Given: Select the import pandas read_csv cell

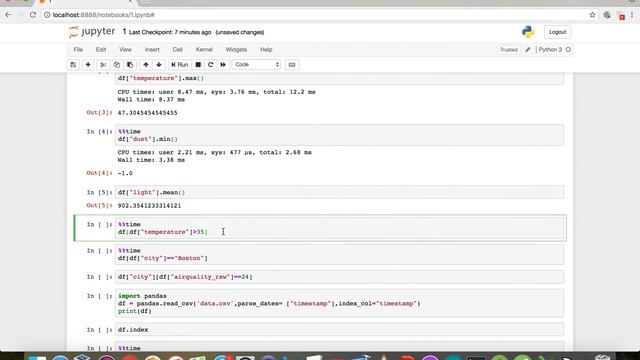Looking at the screenshot, I should click(339, 303).
